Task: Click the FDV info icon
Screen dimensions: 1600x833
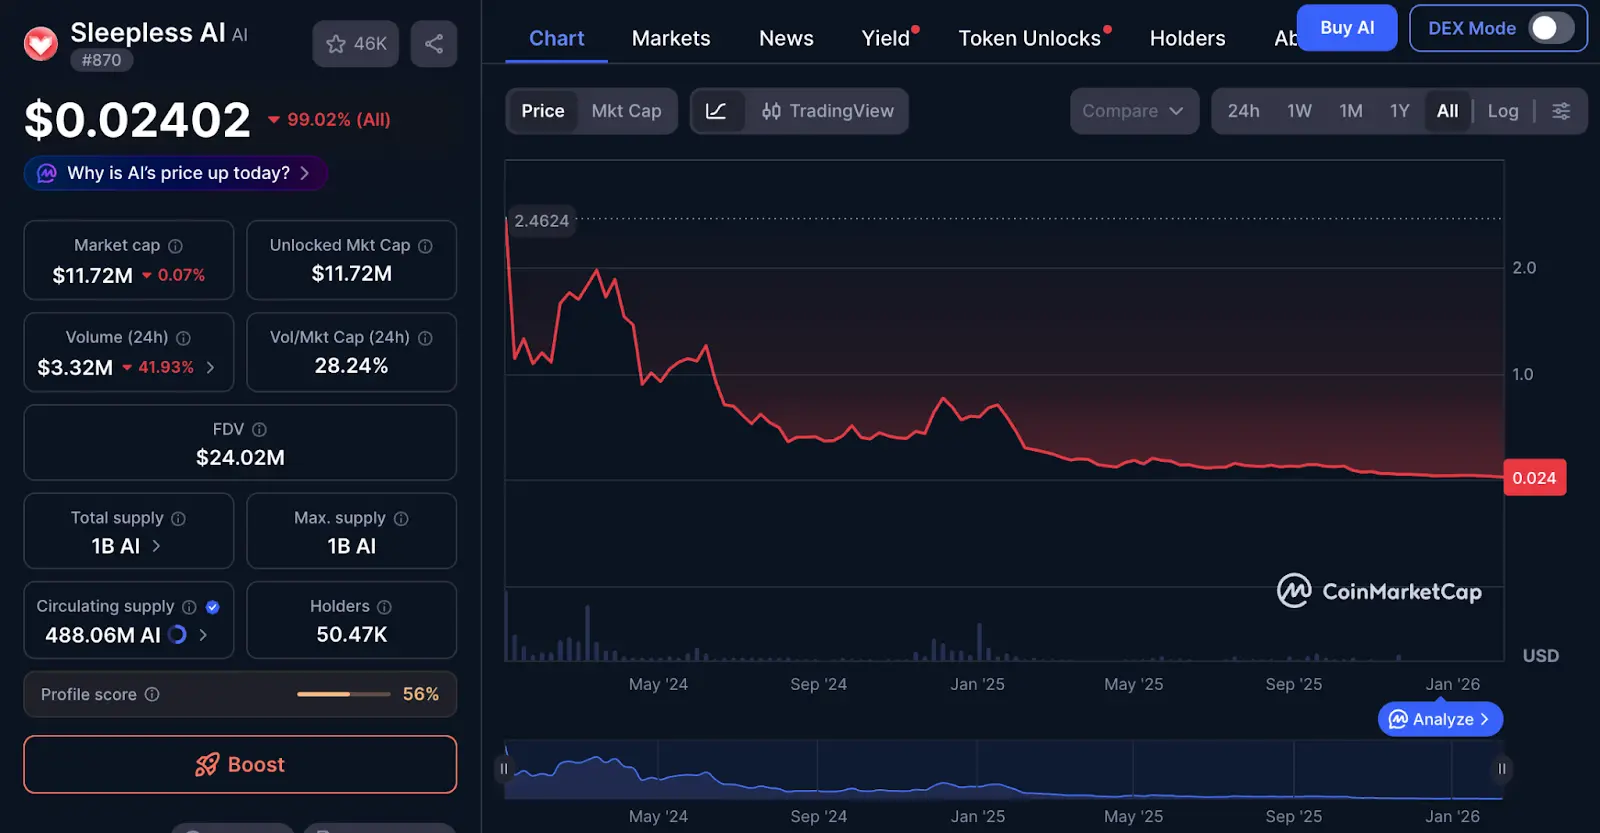Action: point(259,430)
